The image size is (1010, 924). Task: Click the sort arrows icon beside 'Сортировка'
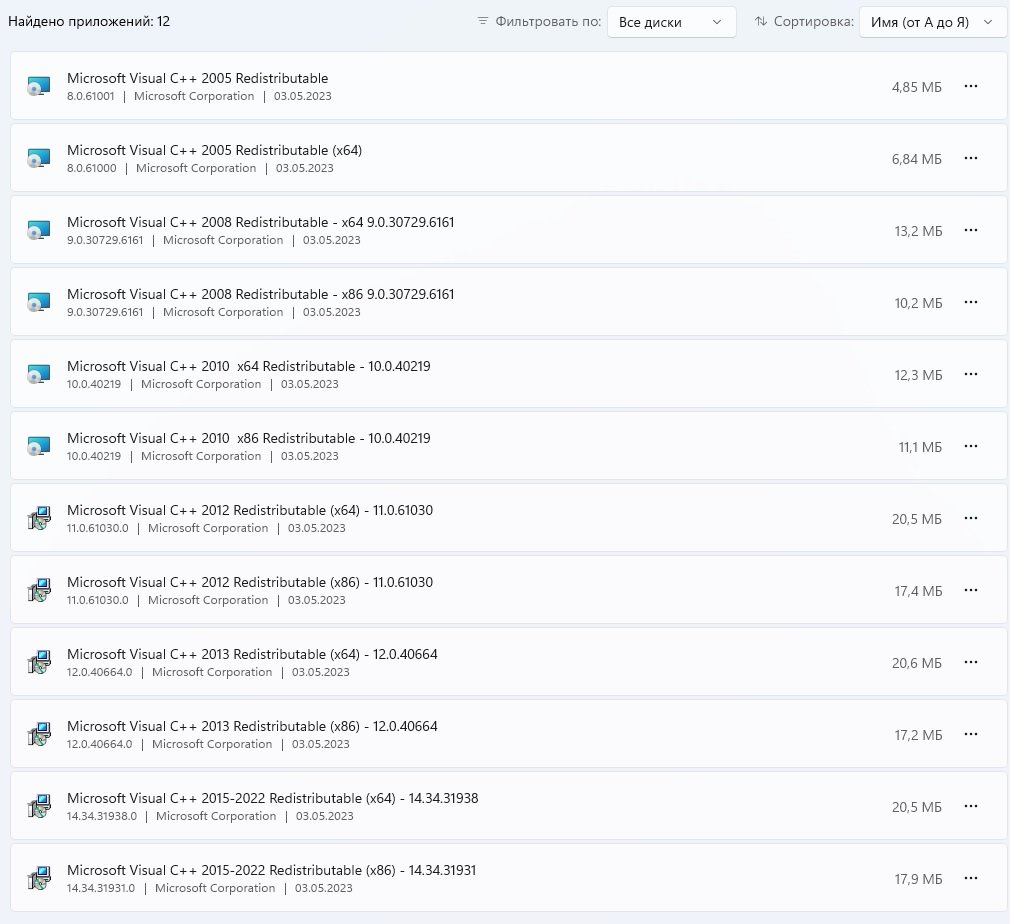click(x=761, y=21)
